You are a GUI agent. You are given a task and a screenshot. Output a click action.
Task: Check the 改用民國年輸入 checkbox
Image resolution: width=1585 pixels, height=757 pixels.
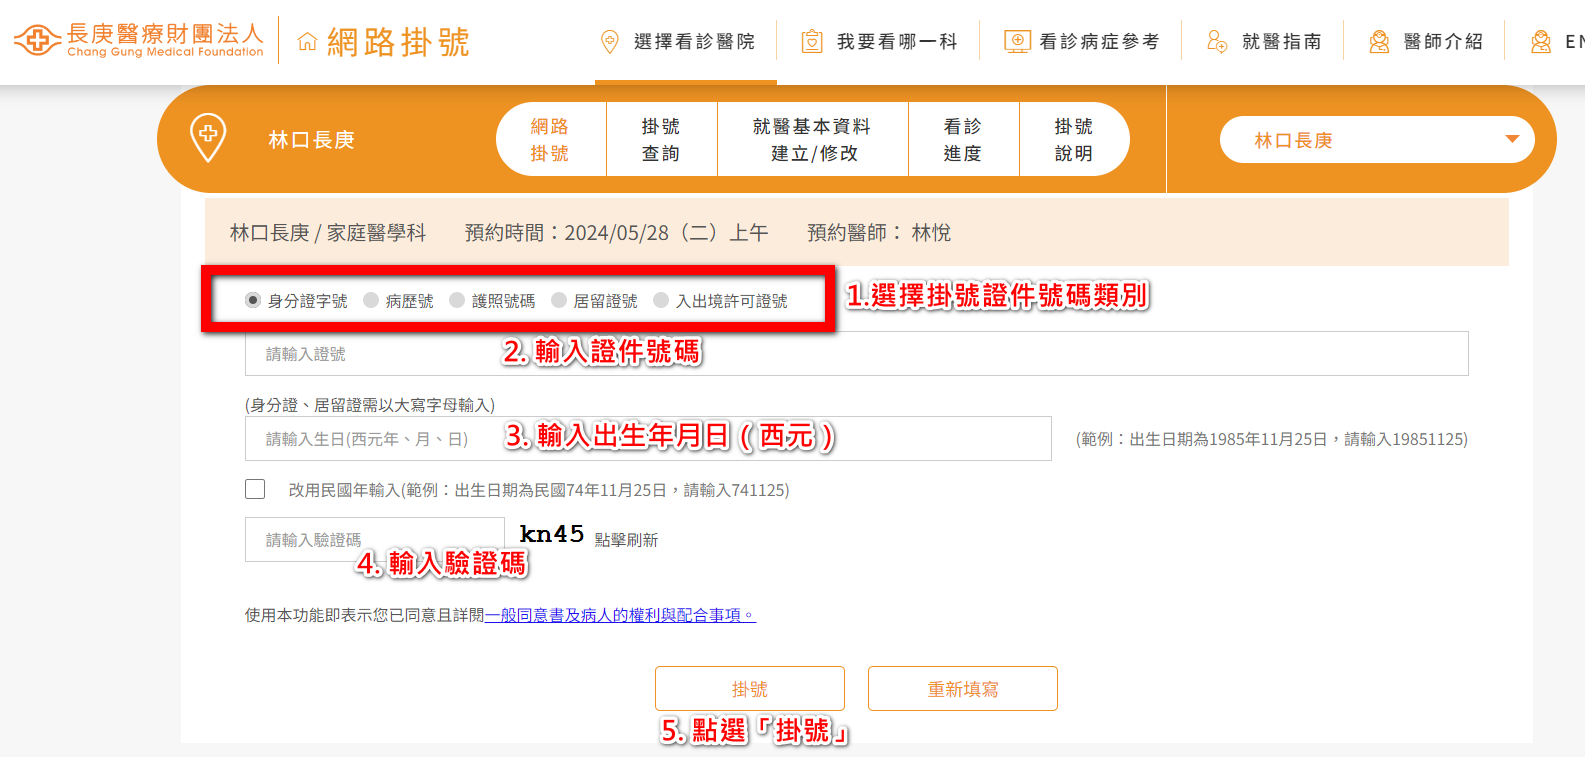[255, 489]
